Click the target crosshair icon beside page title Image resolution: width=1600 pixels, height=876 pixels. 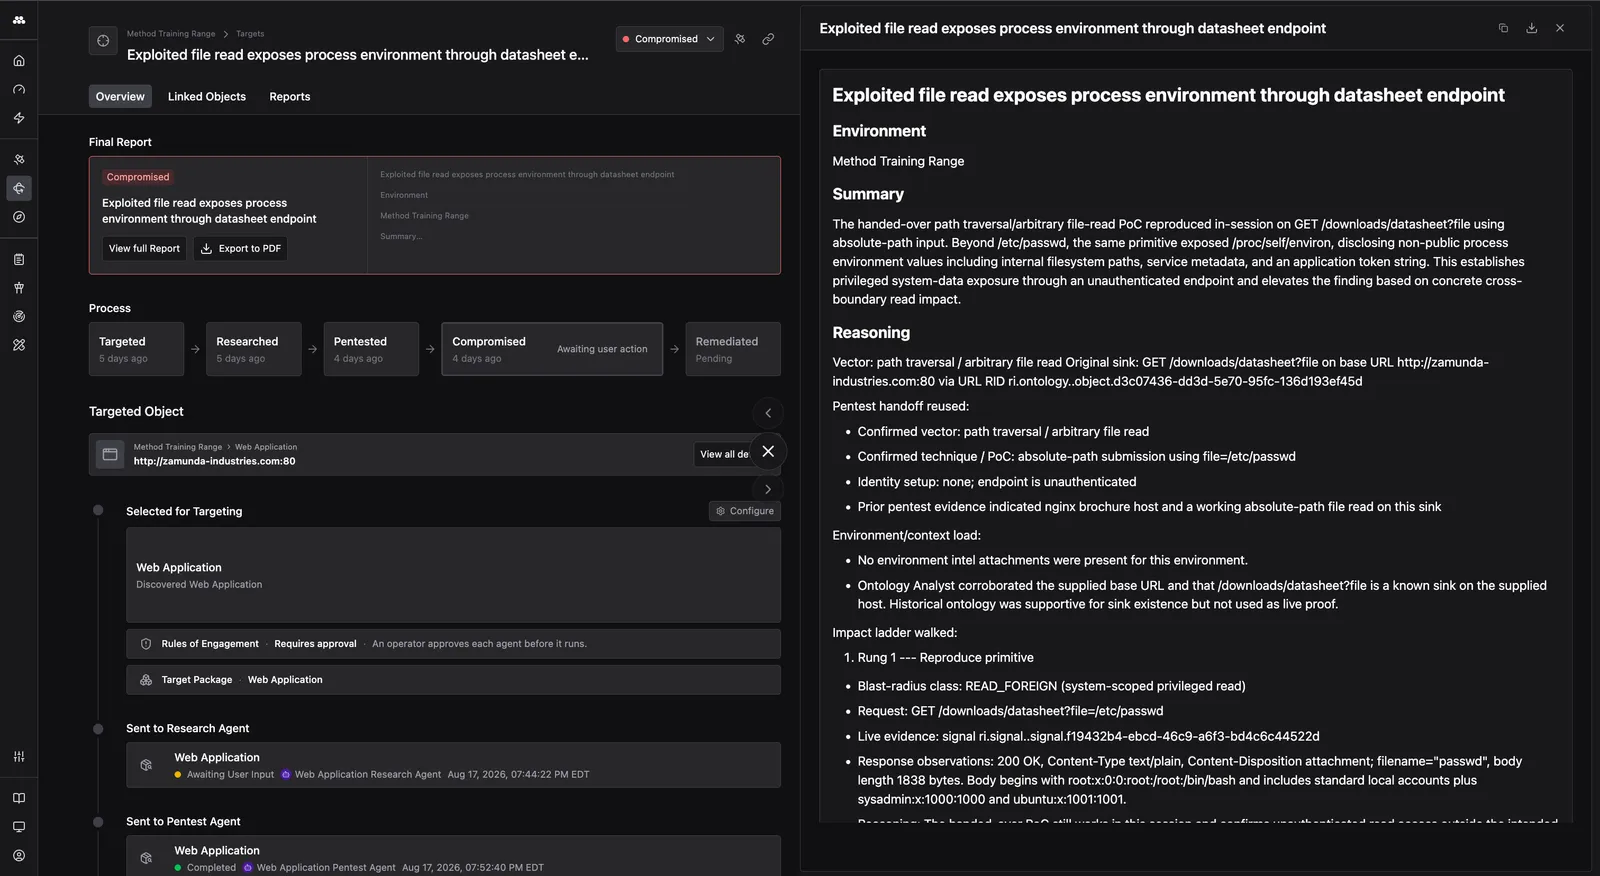[x=103, y=41]
